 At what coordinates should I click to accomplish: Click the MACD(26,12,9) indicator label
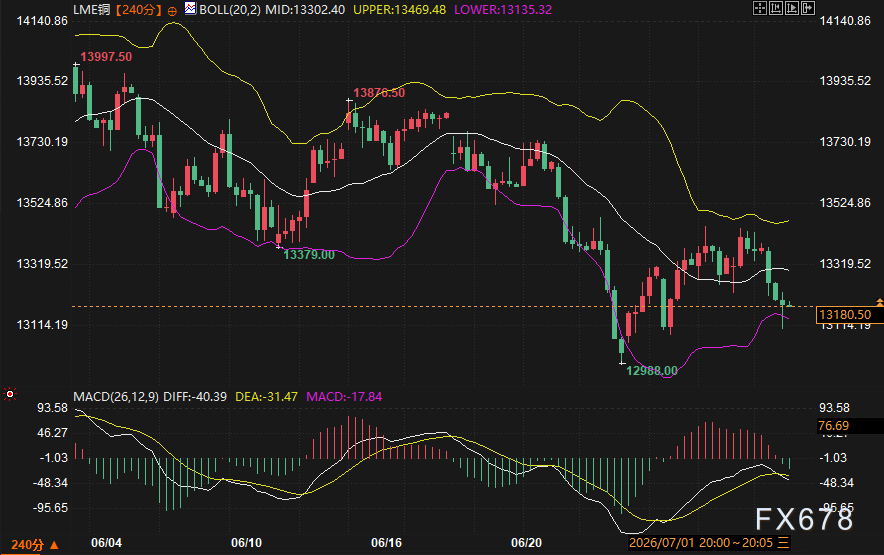coord(116,397)
